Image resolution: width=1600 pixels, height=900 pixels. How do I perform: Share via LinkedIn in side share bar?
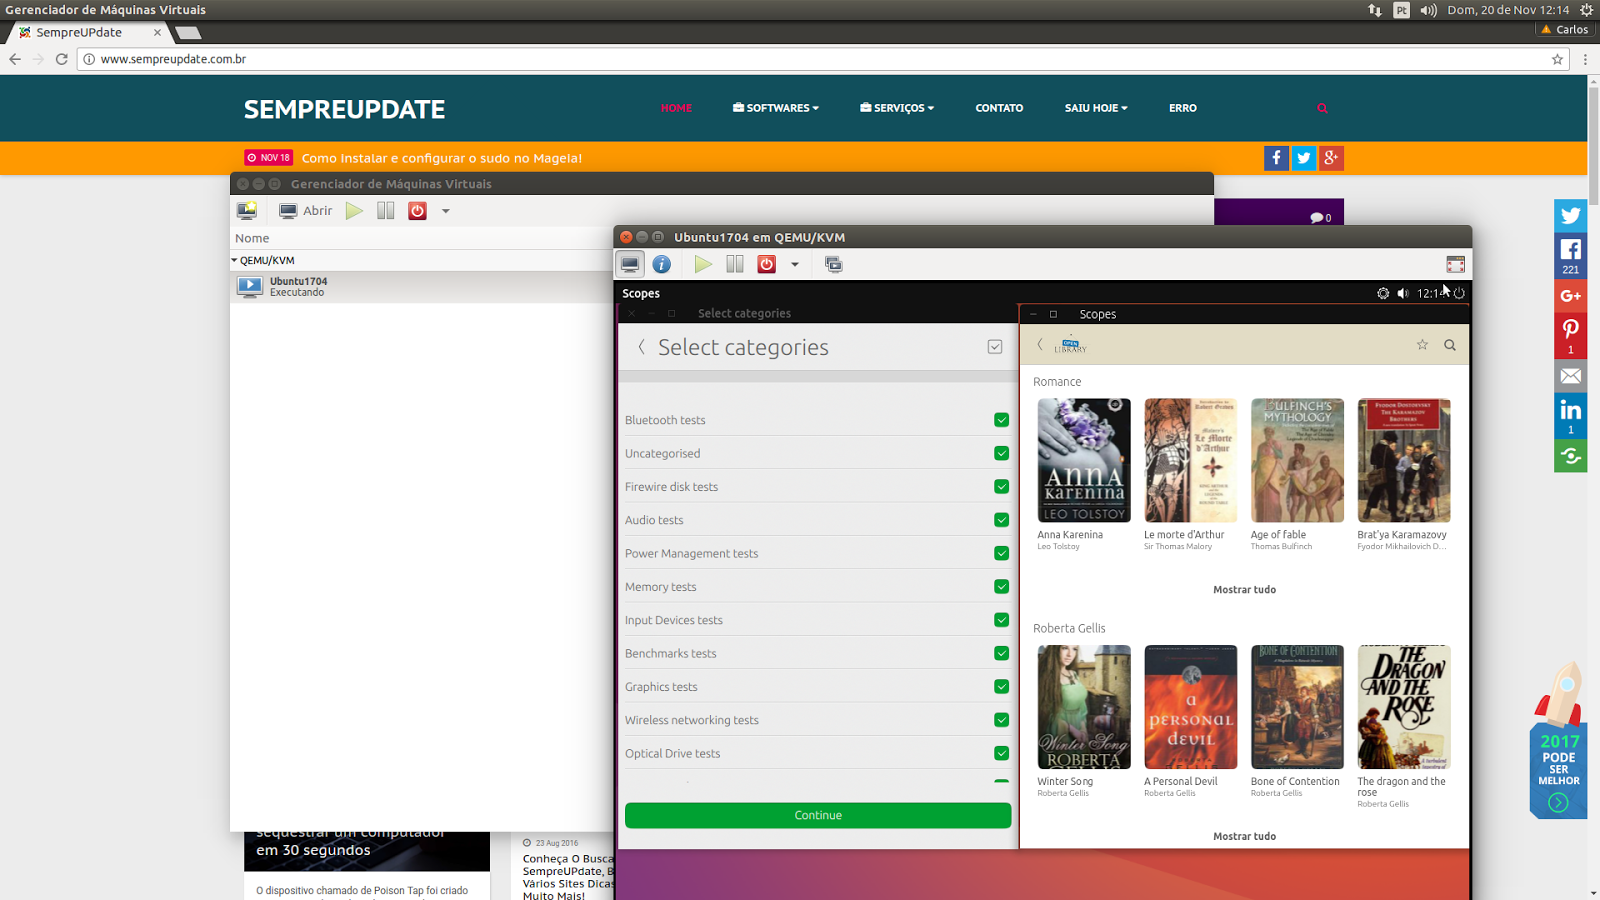1570,417
